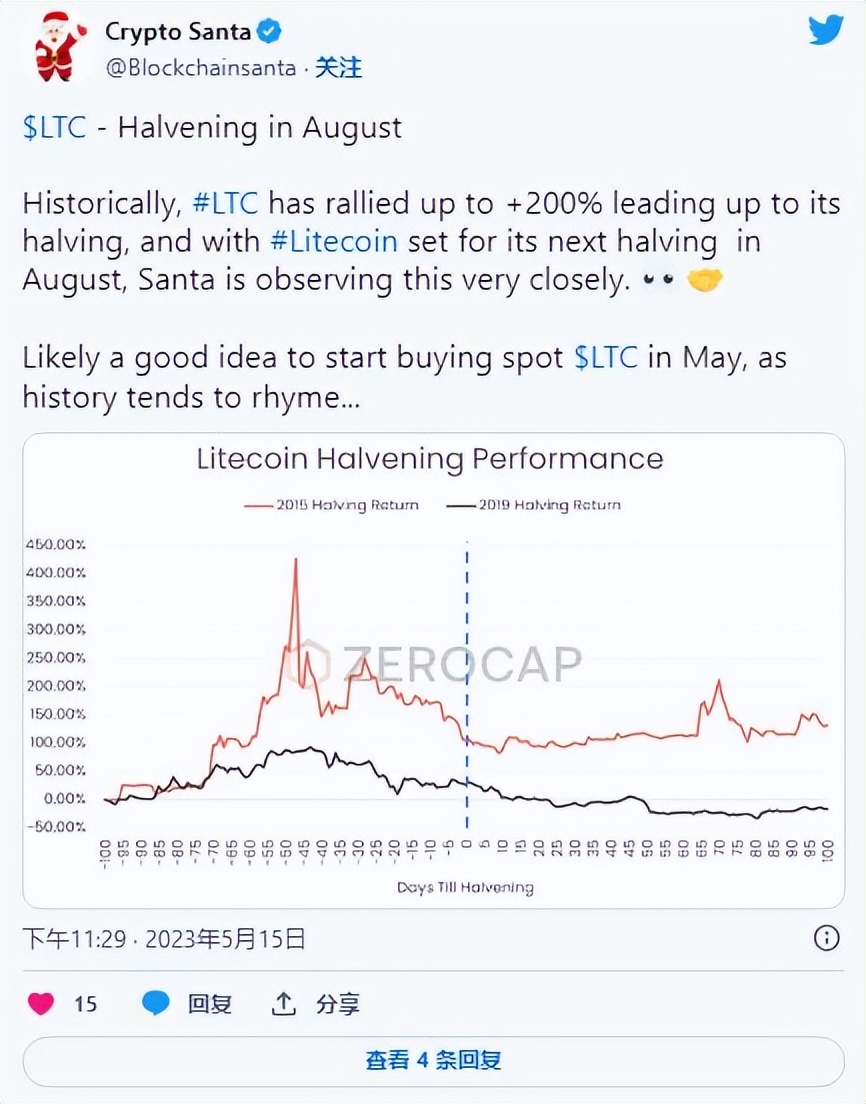Viewport: 866px width, 1104px height.
Task: Follow the account via 关注 link
Action: [x=338, y=68]
